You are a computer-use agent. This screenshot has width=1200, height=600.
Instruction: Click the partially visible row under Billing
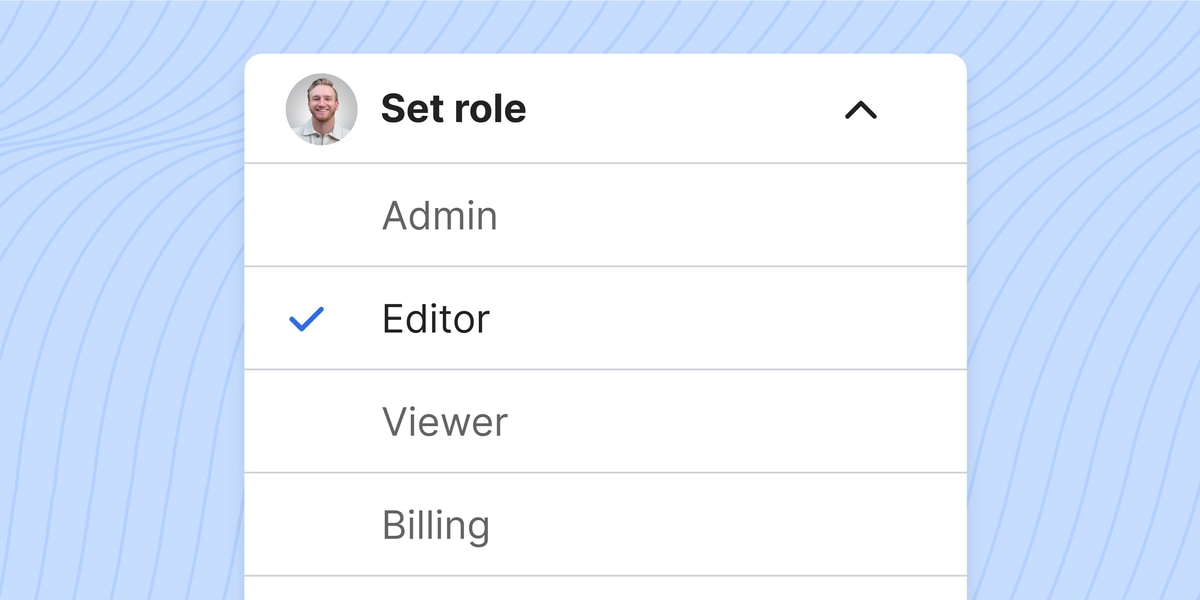[606, 588]
